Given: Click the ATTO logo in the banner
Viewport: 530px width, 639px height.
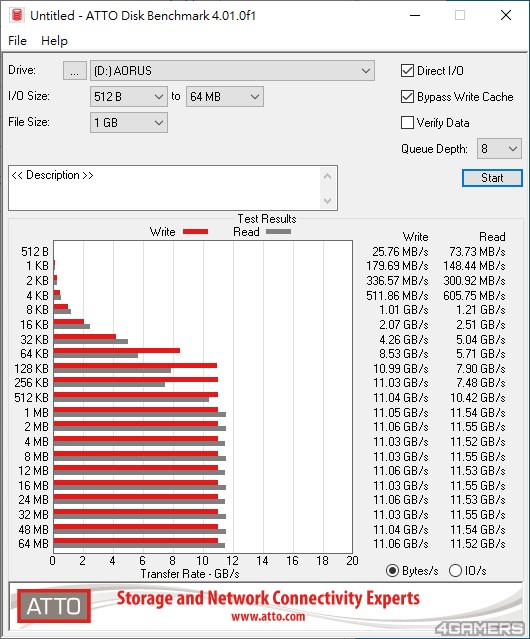Looking at the screenshot, I should point(54,606).
